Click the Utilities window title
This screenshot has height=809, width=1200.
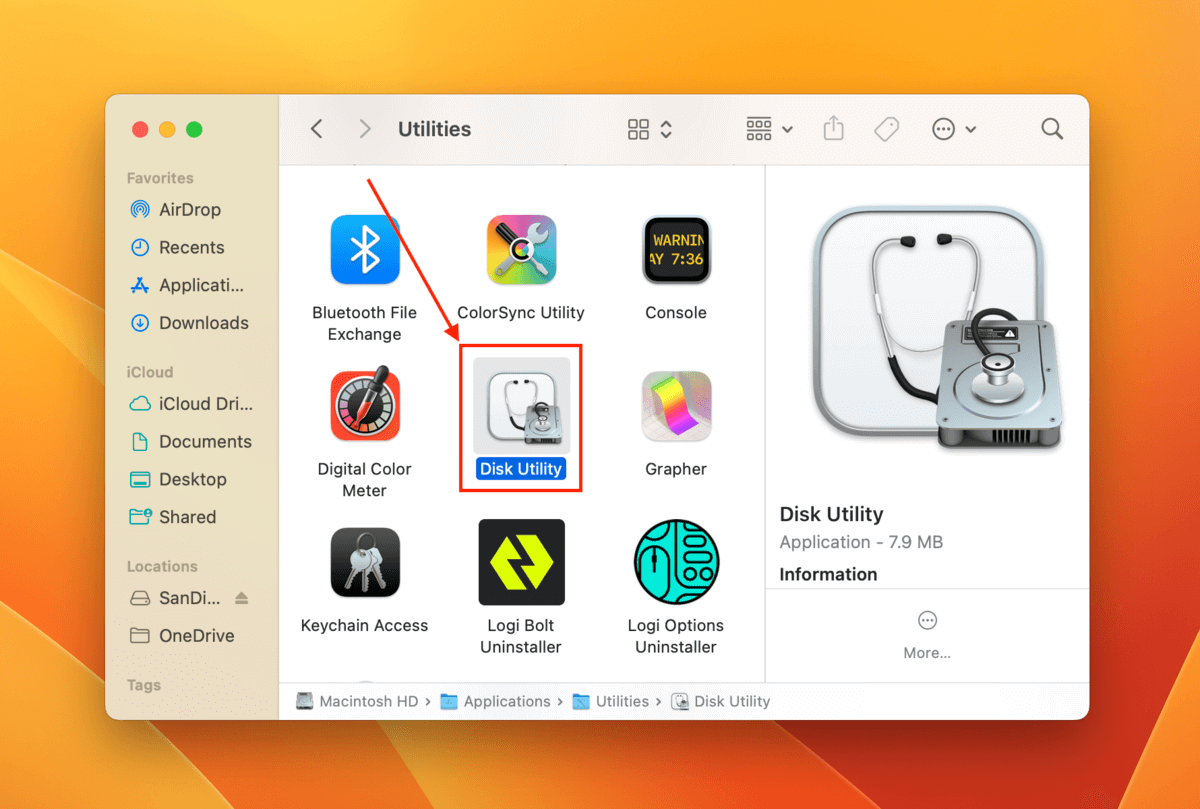[434, 129]
